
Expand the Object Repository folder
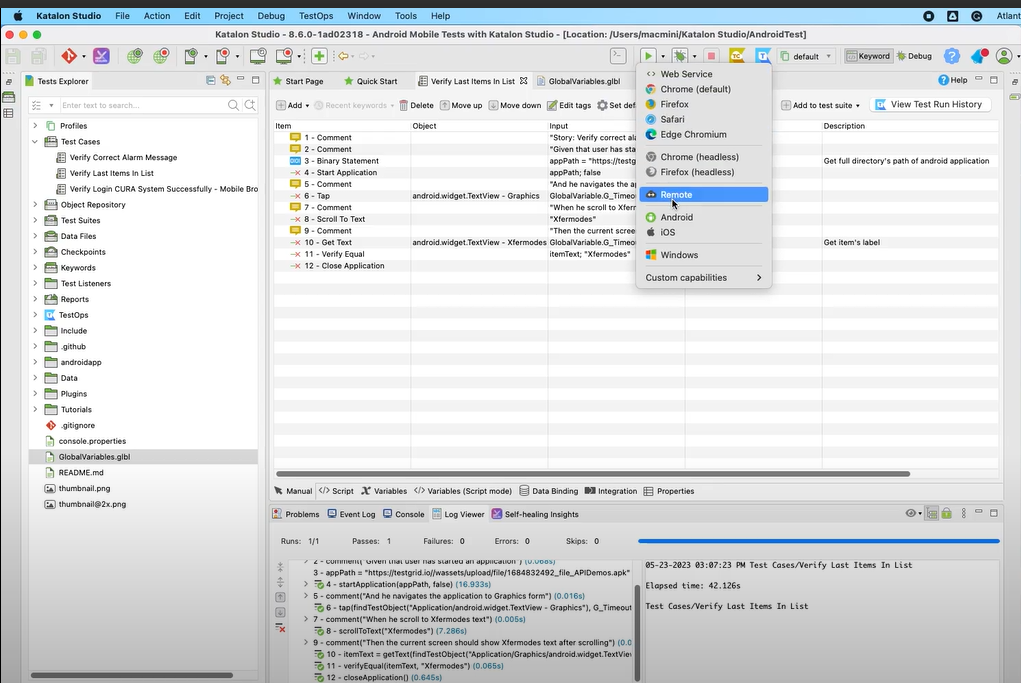coord(35,204)
